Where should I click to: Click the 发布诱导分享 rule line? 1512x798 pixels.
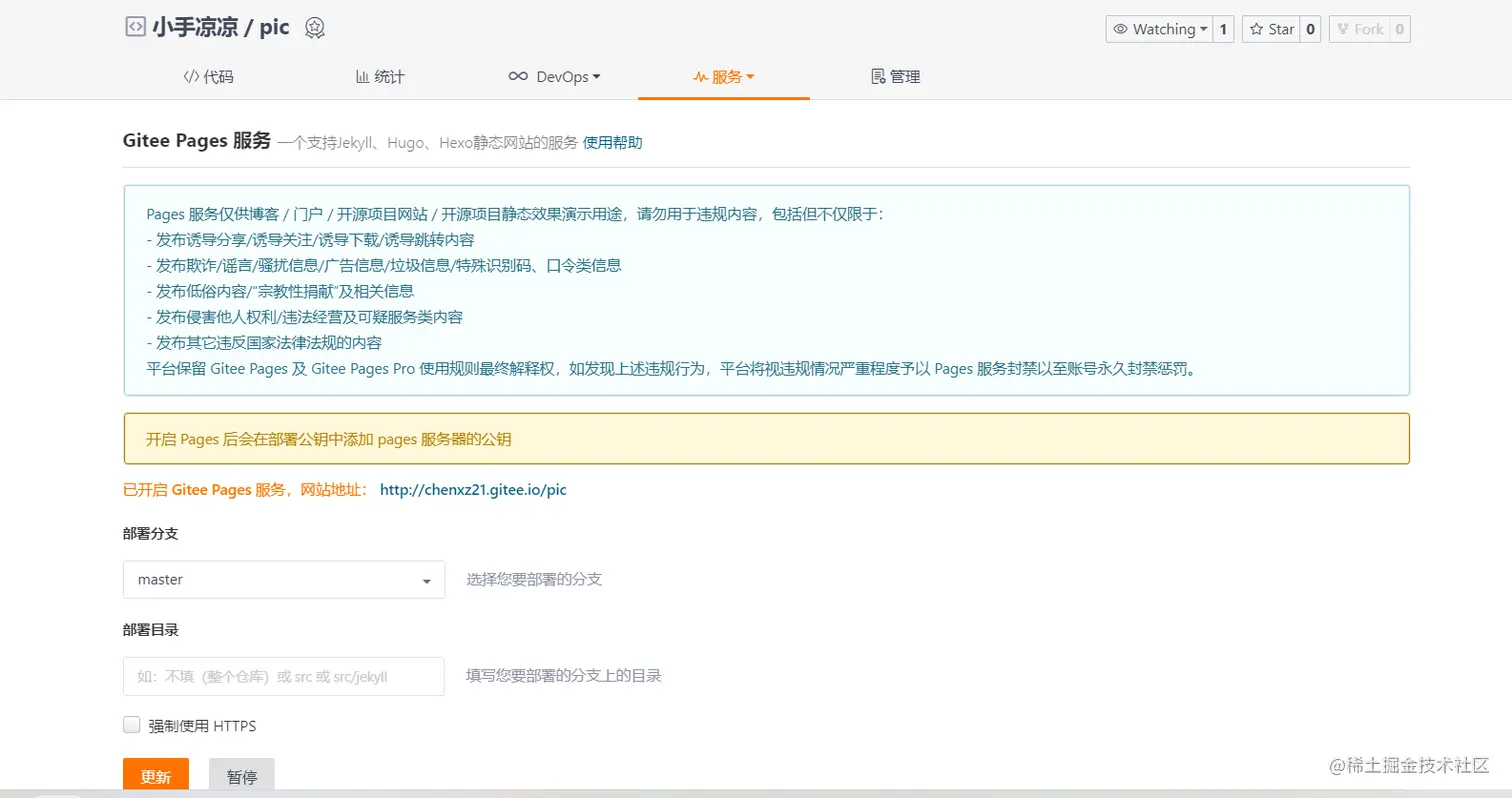tap(310, 240)
